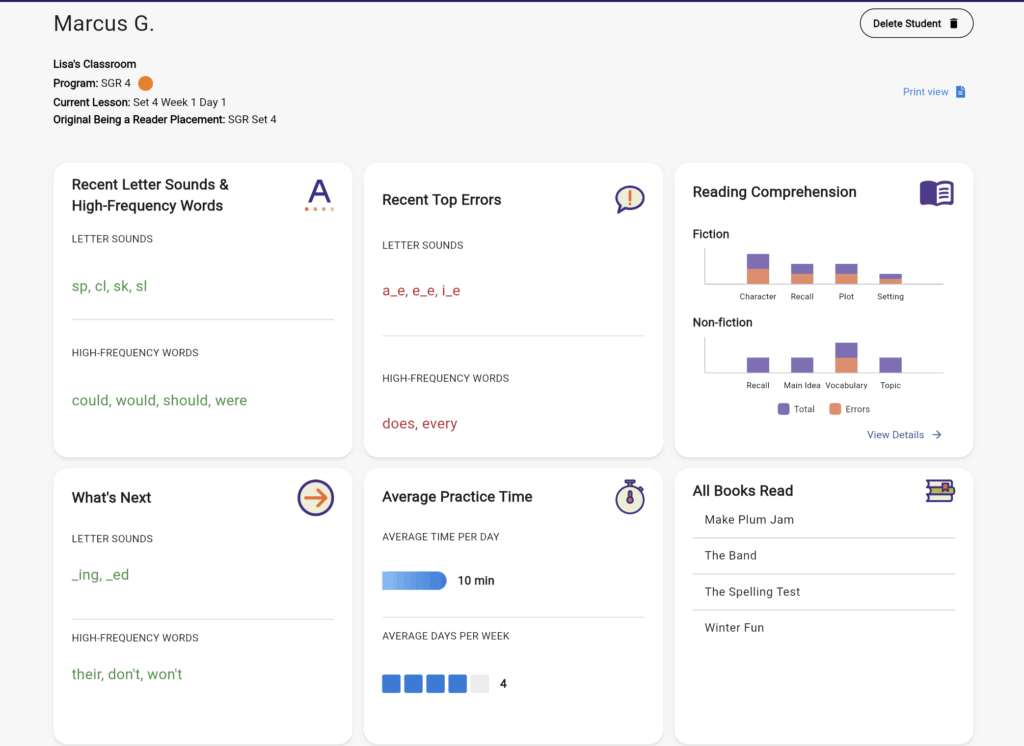Click the arrow next to View Details
Image resolution: width=1024 pixels, height=746 pixels.
tap(937, 435)
